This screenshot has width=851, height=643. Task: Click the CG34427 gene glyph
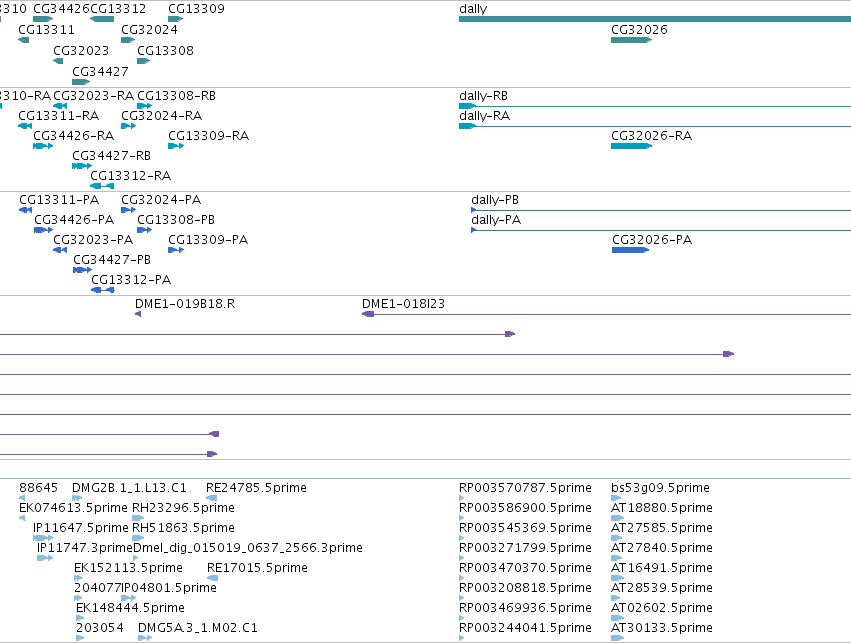click(81, 82)
